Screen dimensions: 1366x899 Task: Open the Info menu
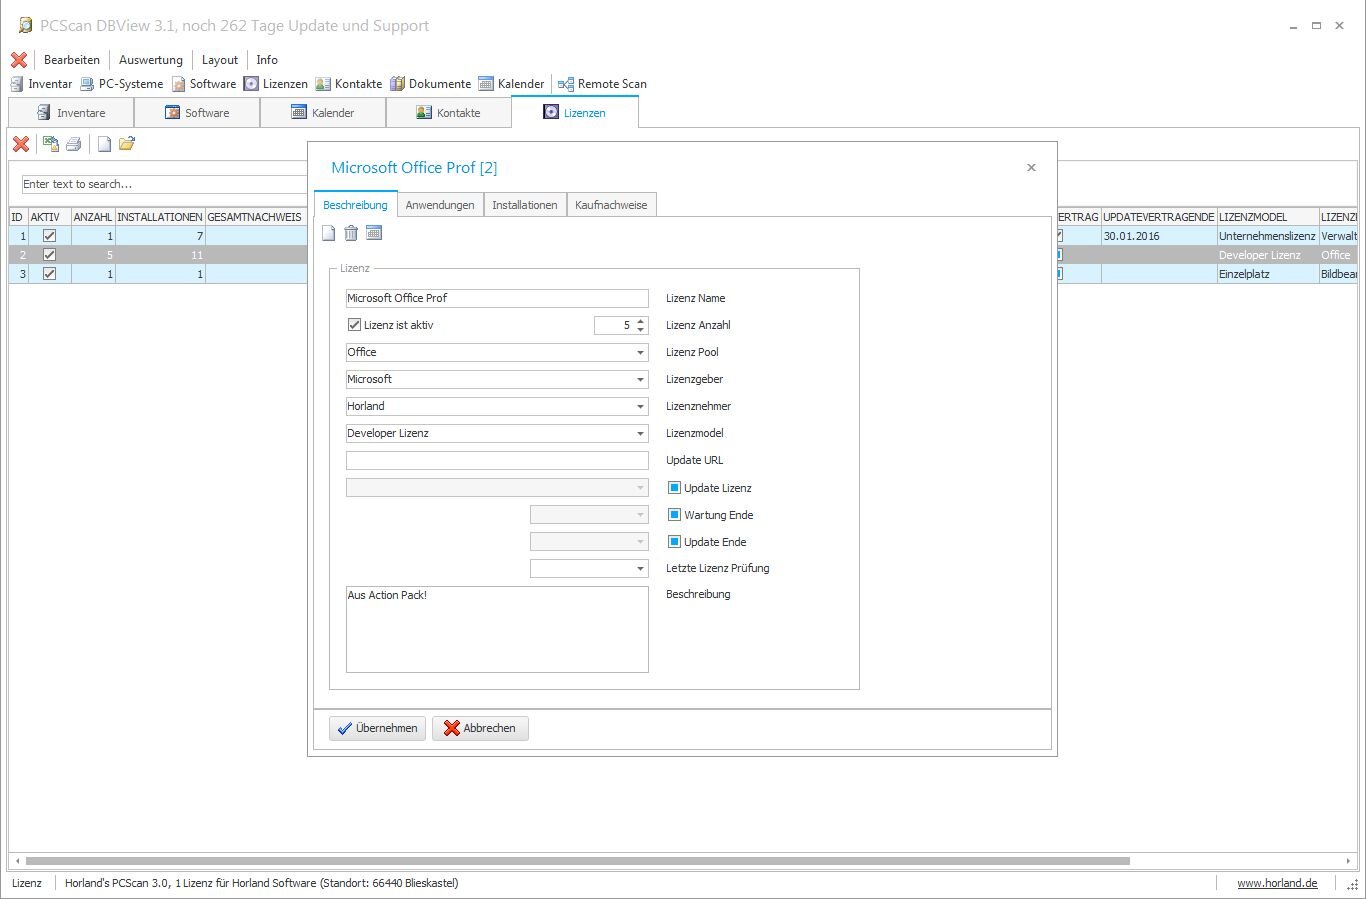[267, 60]
